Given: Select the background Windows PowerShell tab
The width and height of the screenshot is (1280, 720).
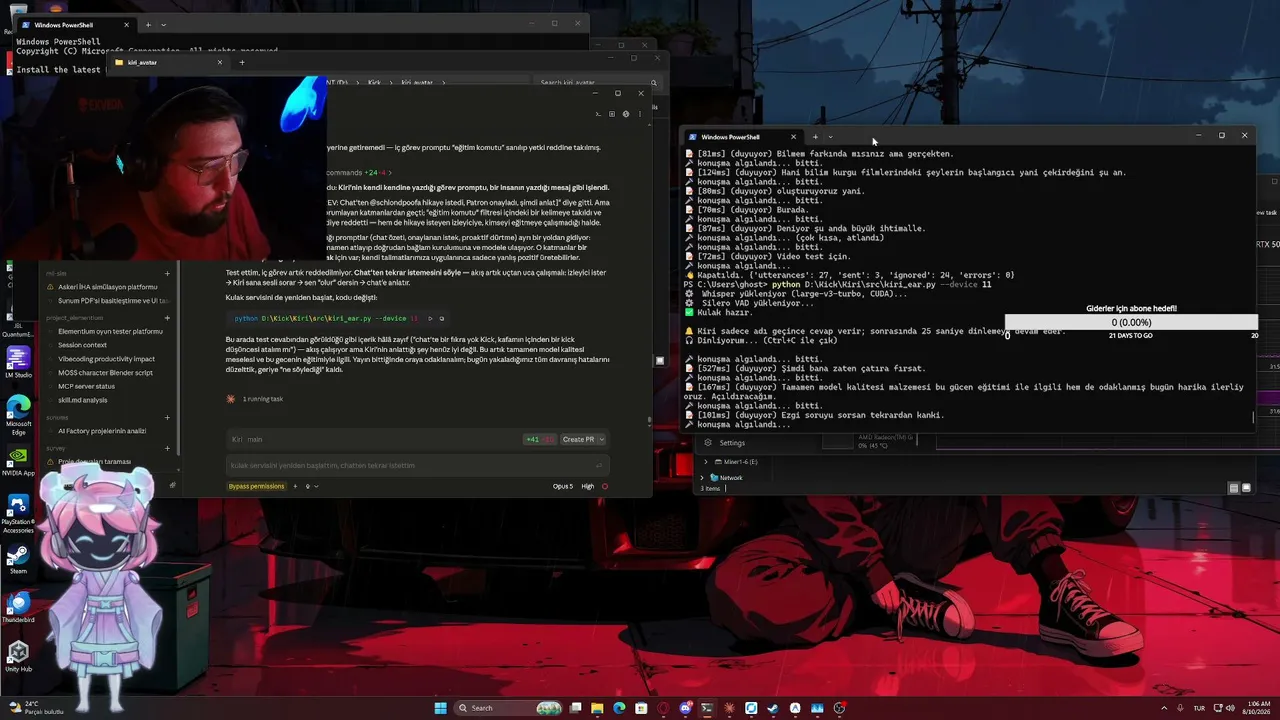Looking at the screenshot, I should (75, 25).
